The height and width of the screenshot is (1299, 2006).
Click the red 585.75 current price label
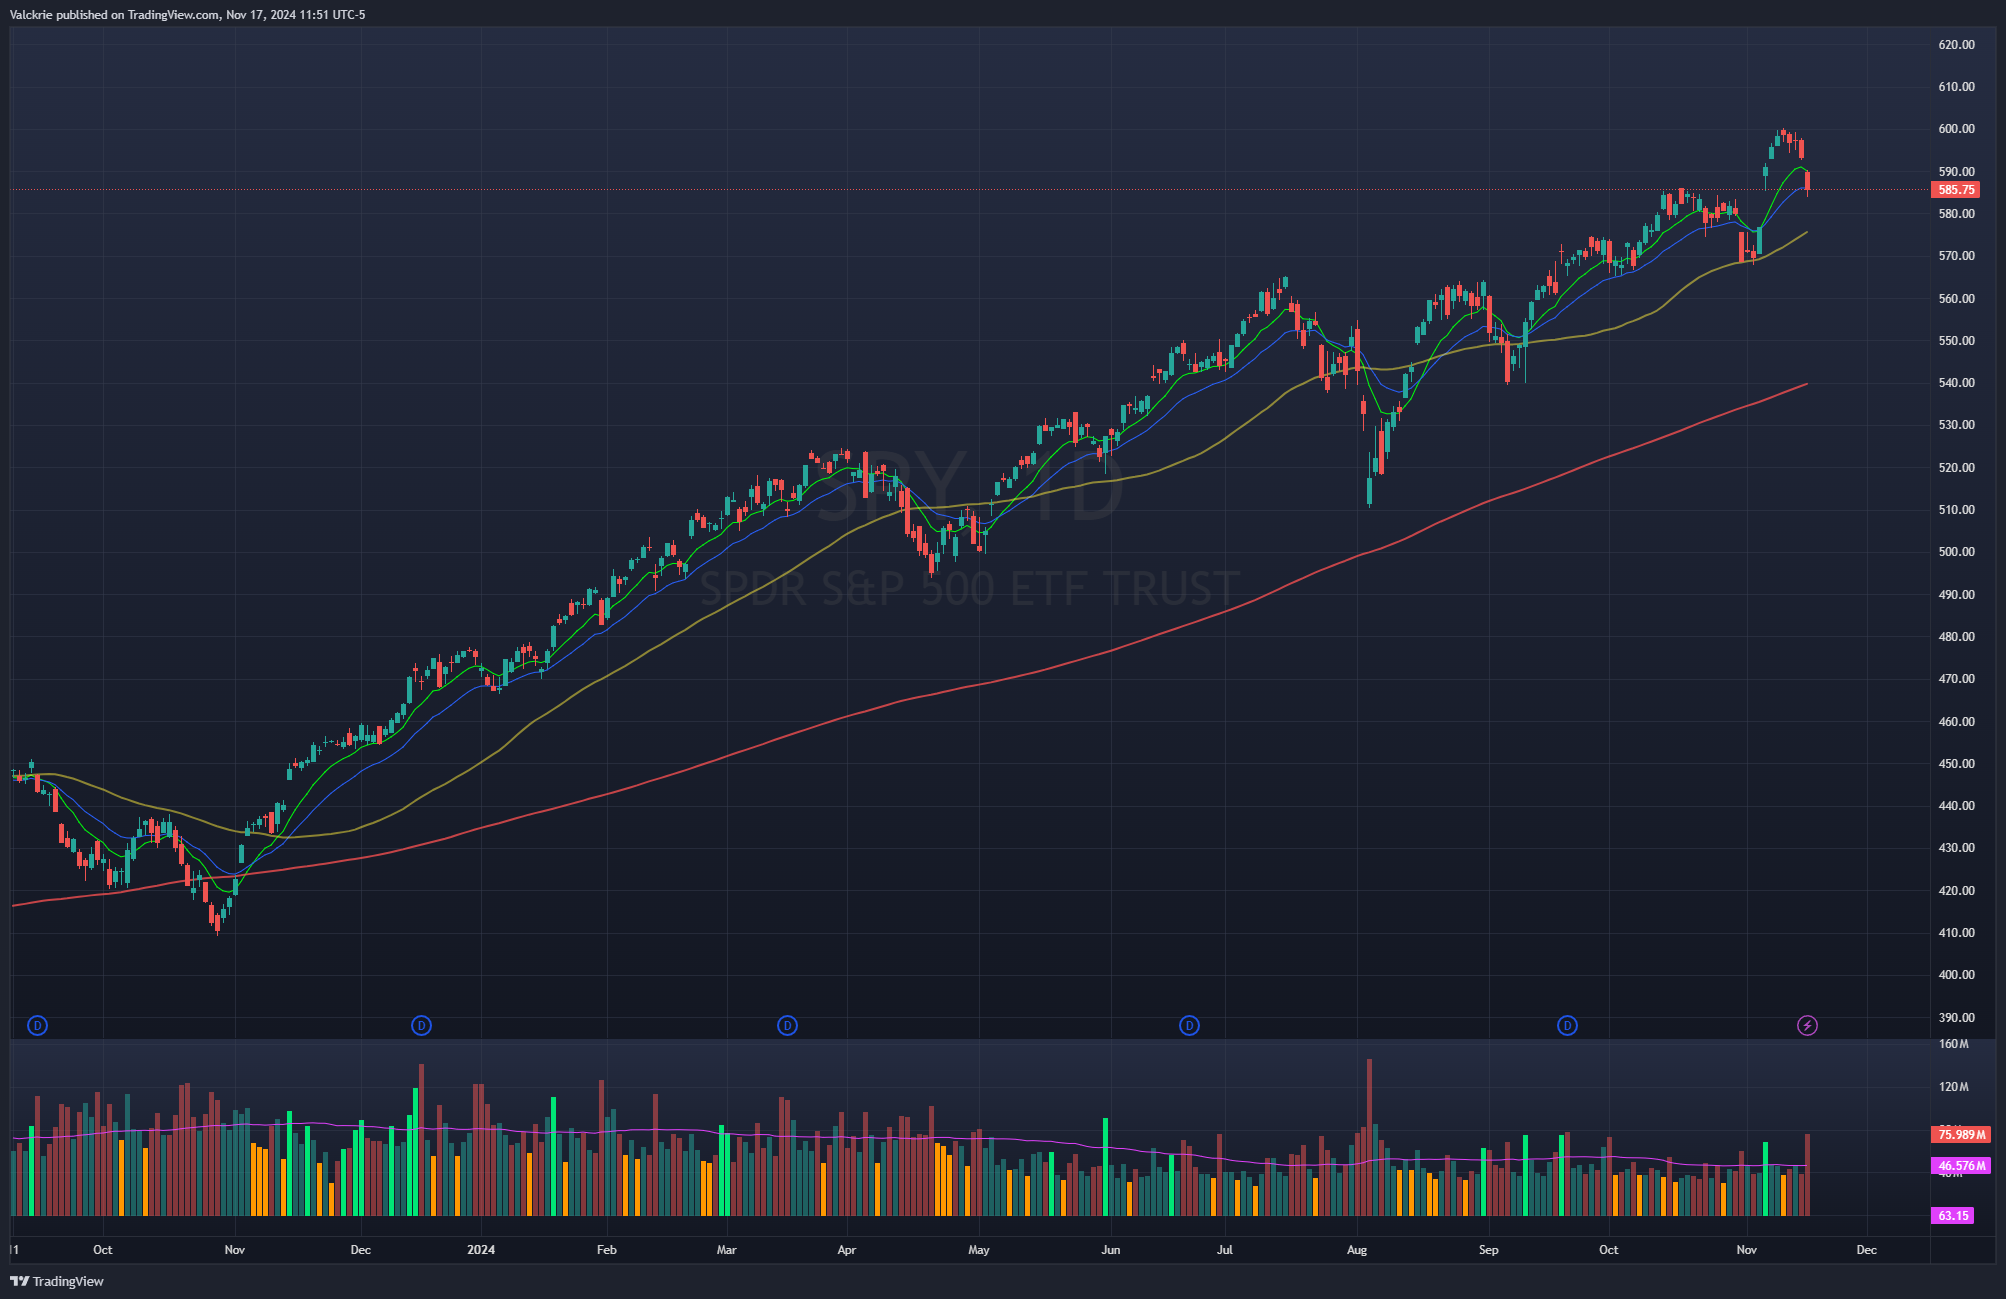(1955, 190)
